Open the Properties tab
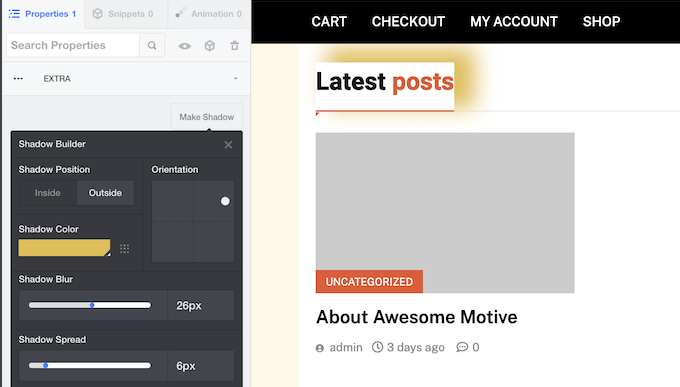Image resolution: width=680 pixels, height=387 pixels. tap(42, 14)
